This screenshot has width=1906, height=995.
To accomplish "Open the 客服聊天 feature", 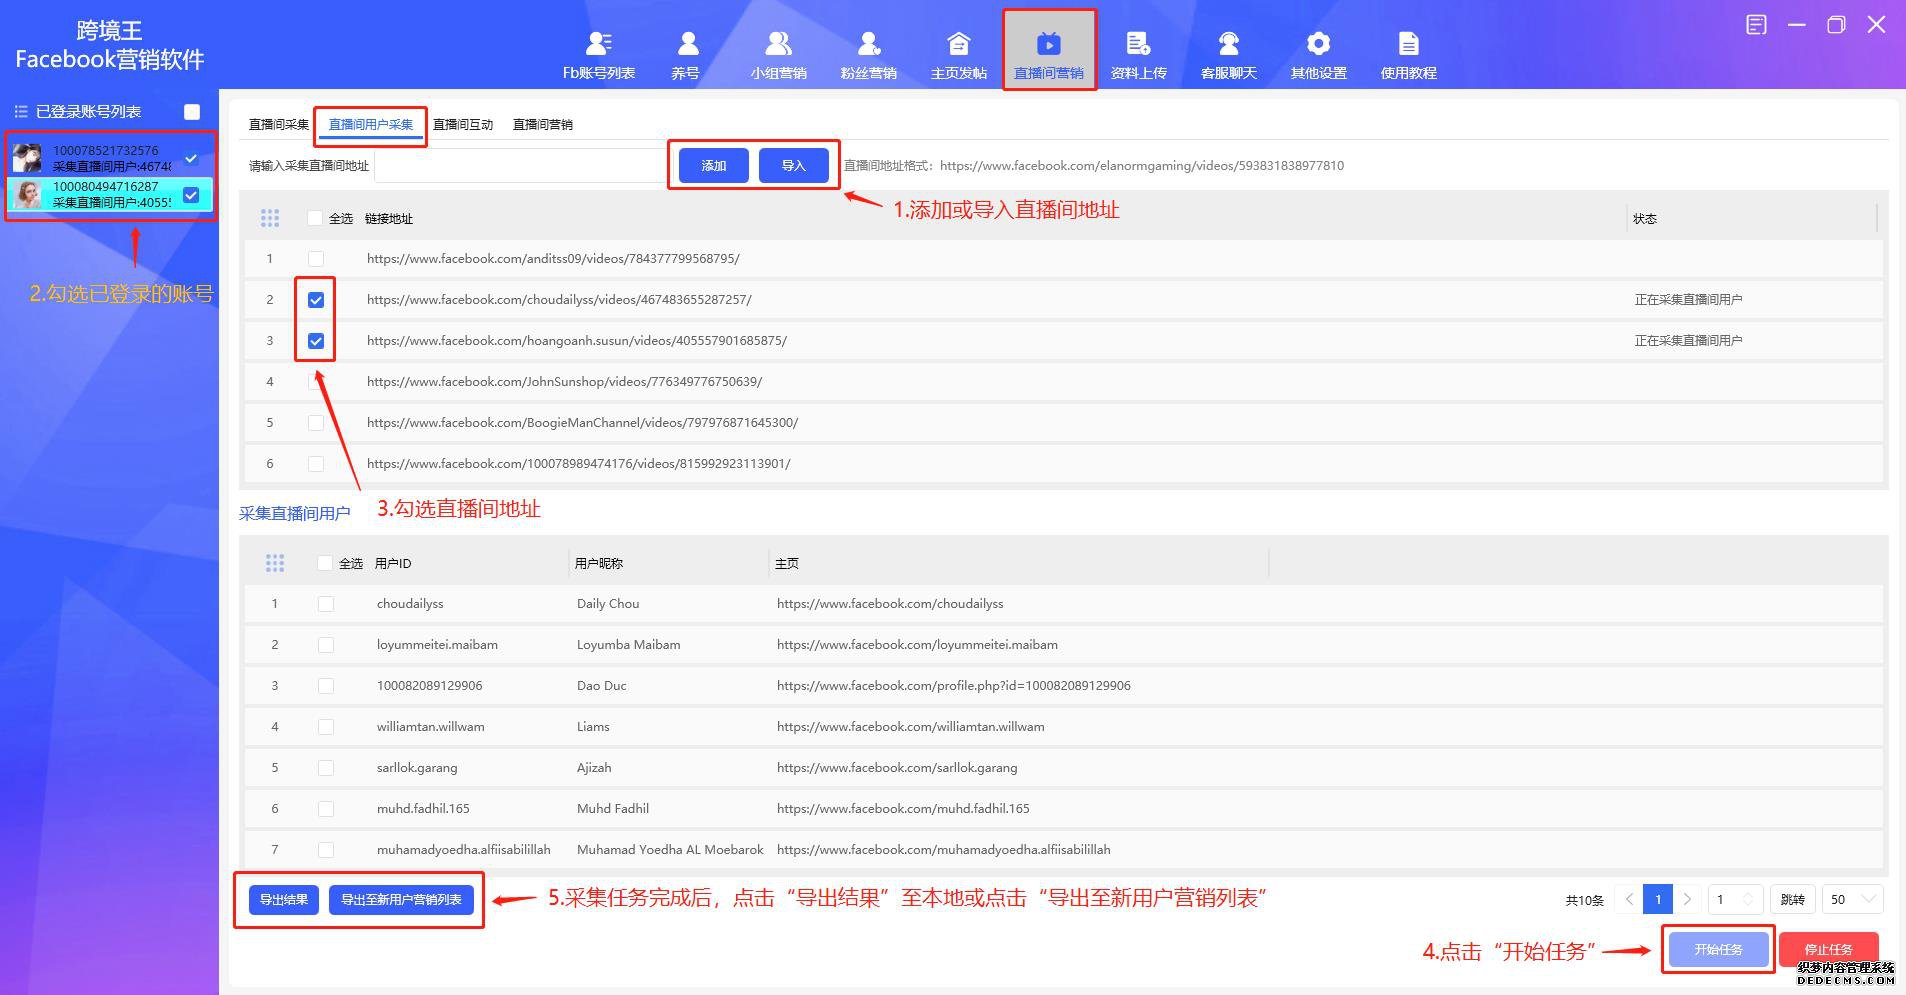I will tap(1228, 50).
